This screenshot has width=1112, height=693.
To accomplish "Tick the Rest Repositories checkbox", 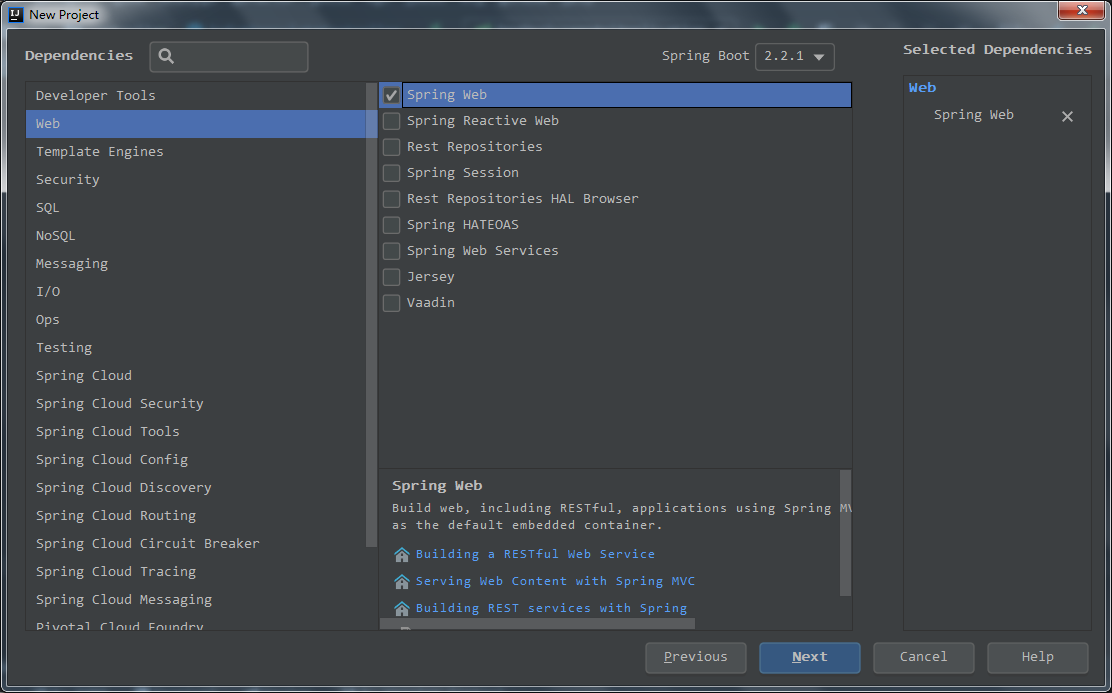I will point(392,147).
